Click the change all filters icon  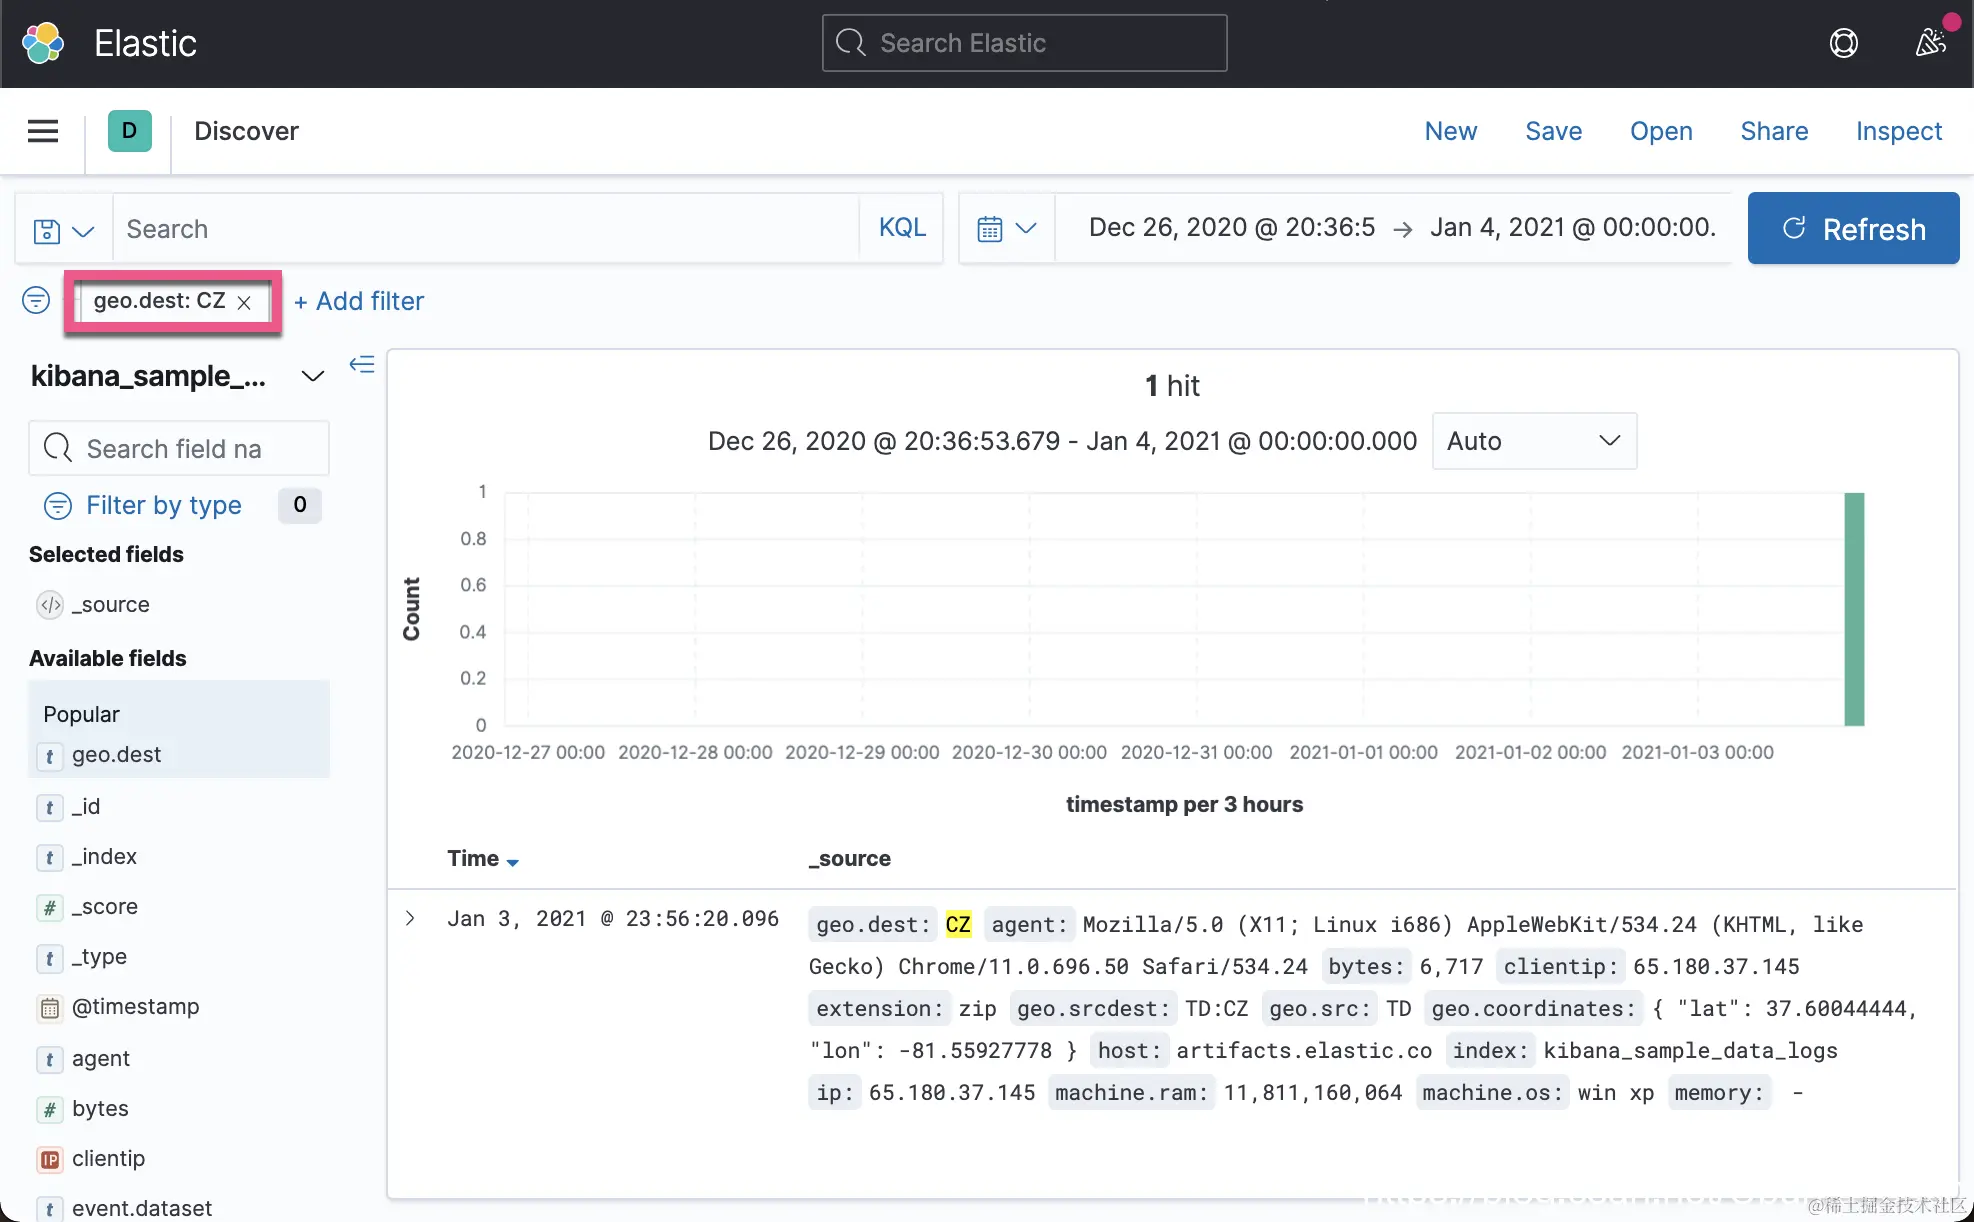click(x=36, y=300)
